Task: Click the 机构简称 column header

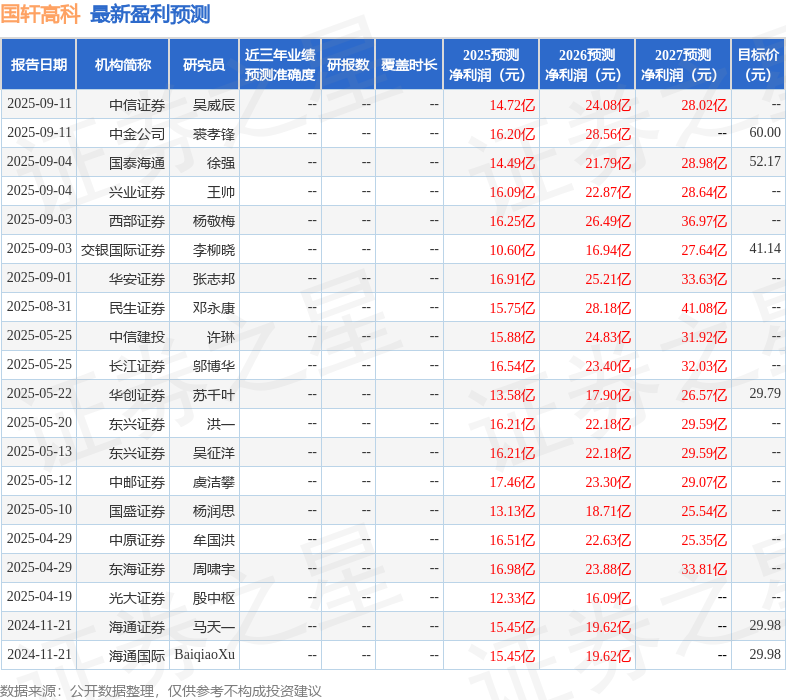Action: click(123, 65)
